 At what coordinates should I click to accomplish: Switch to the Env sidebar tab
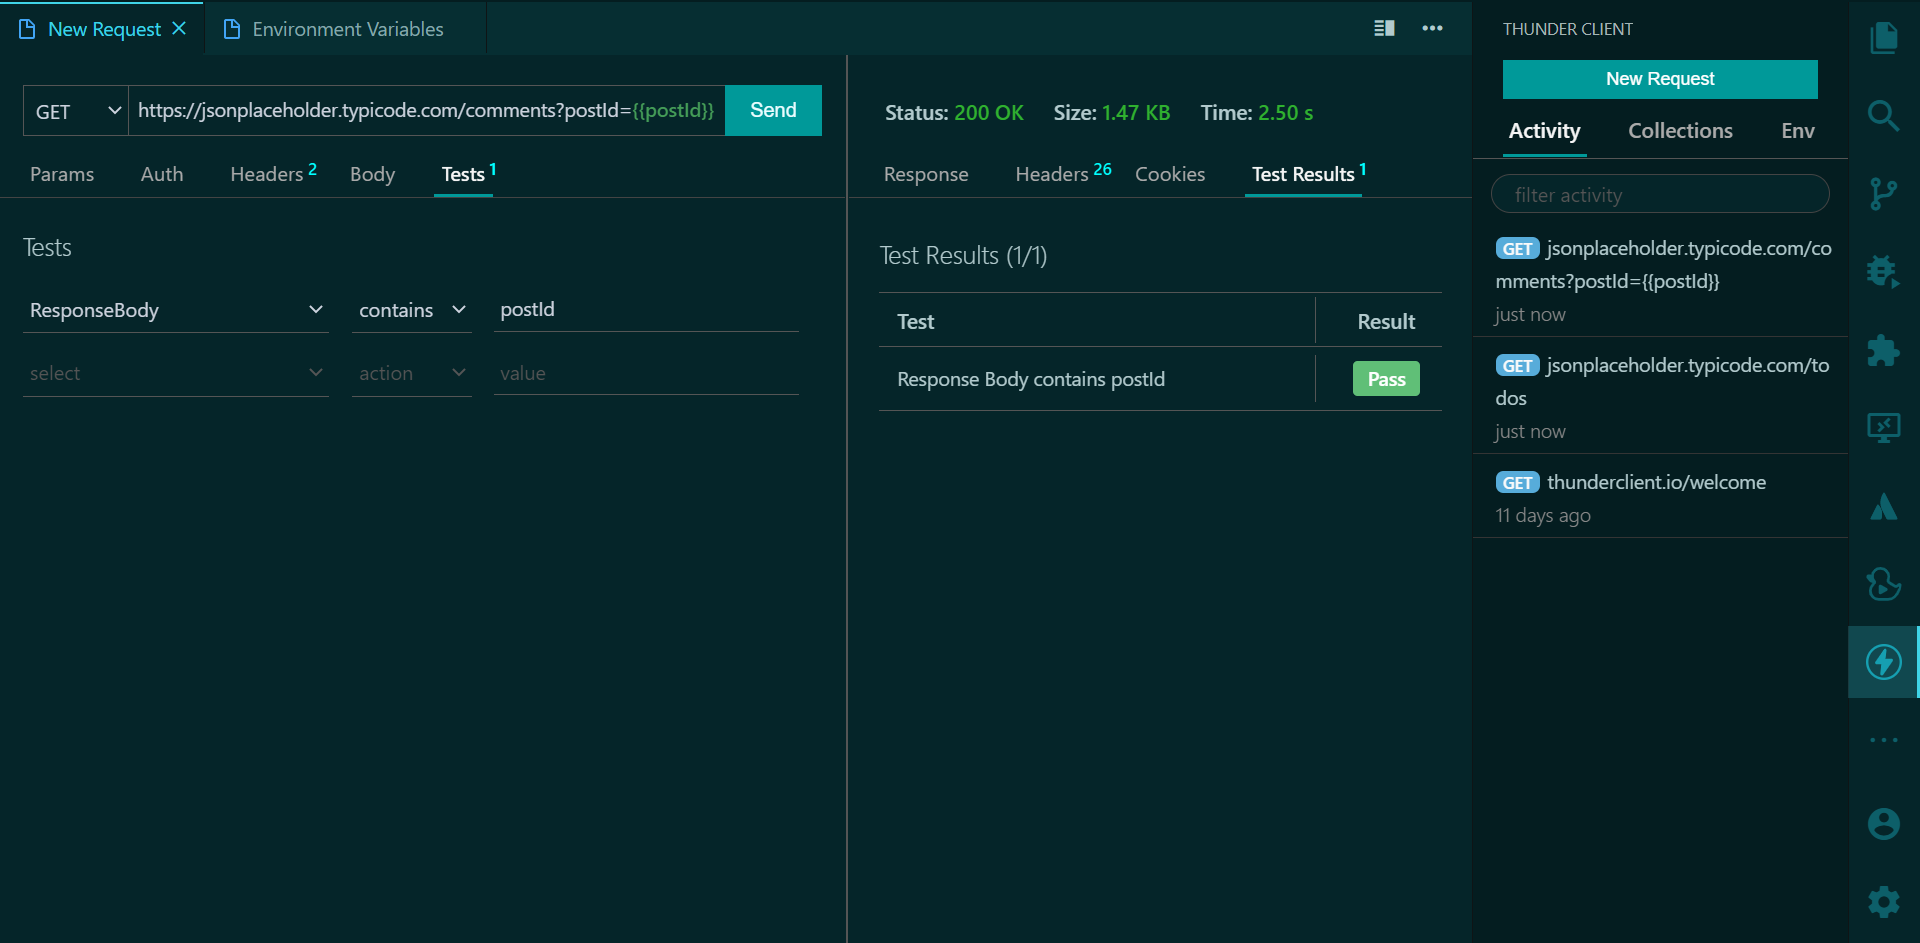[x=1797, y=131]
